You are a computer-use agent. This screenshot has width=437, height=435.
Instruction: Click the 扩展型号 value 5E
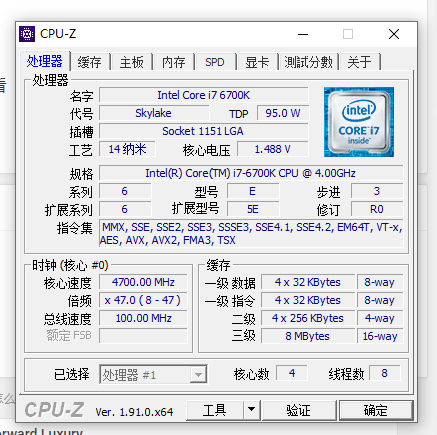[x=253, y=209]
